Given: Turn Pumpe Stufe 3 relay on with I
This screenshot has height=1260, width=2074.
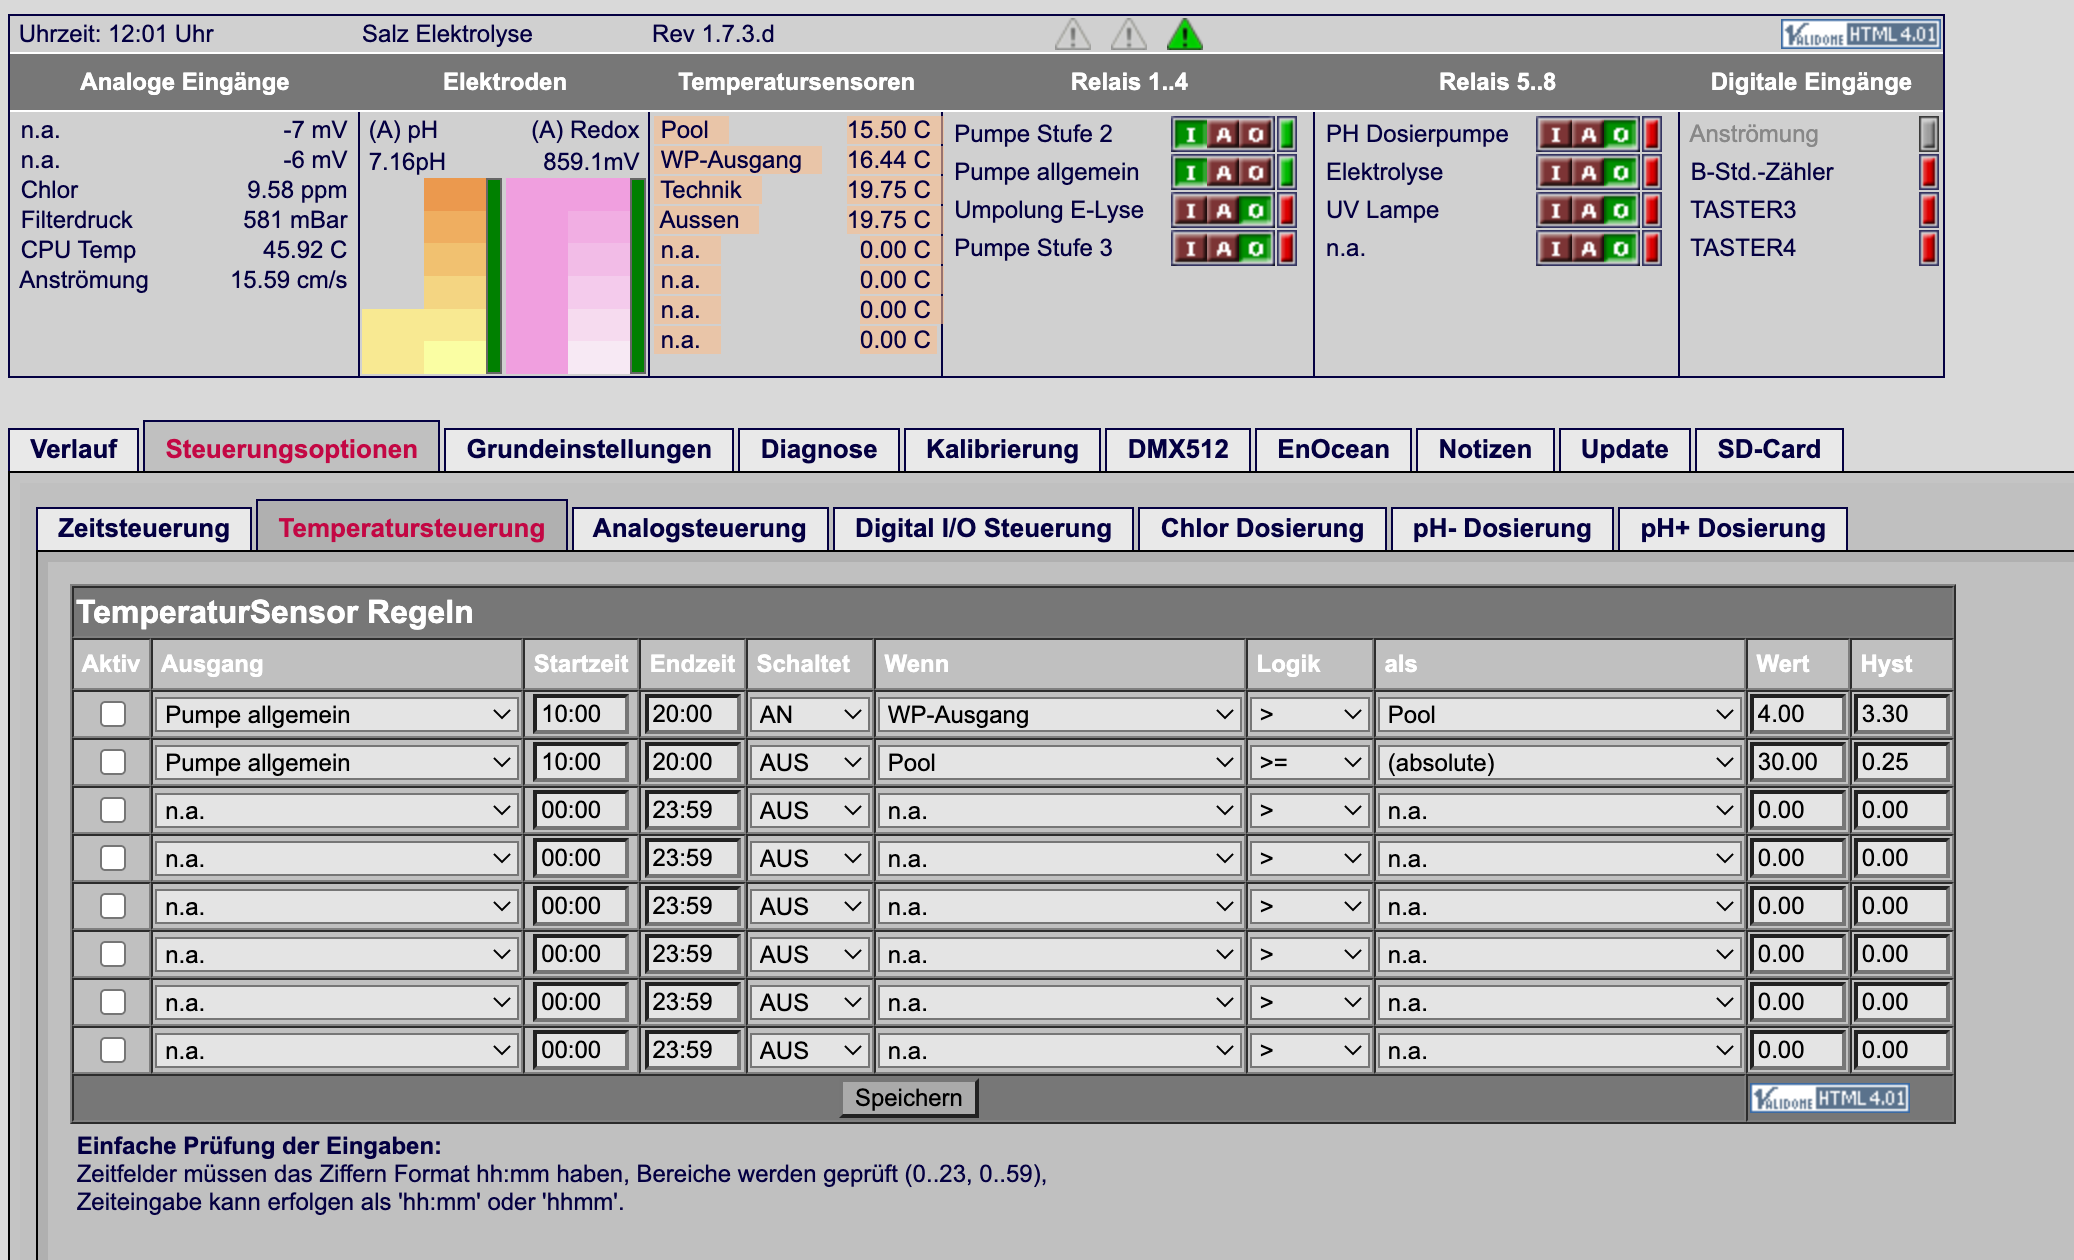Looking at the screenshot, I should [x=1190, y=248].
